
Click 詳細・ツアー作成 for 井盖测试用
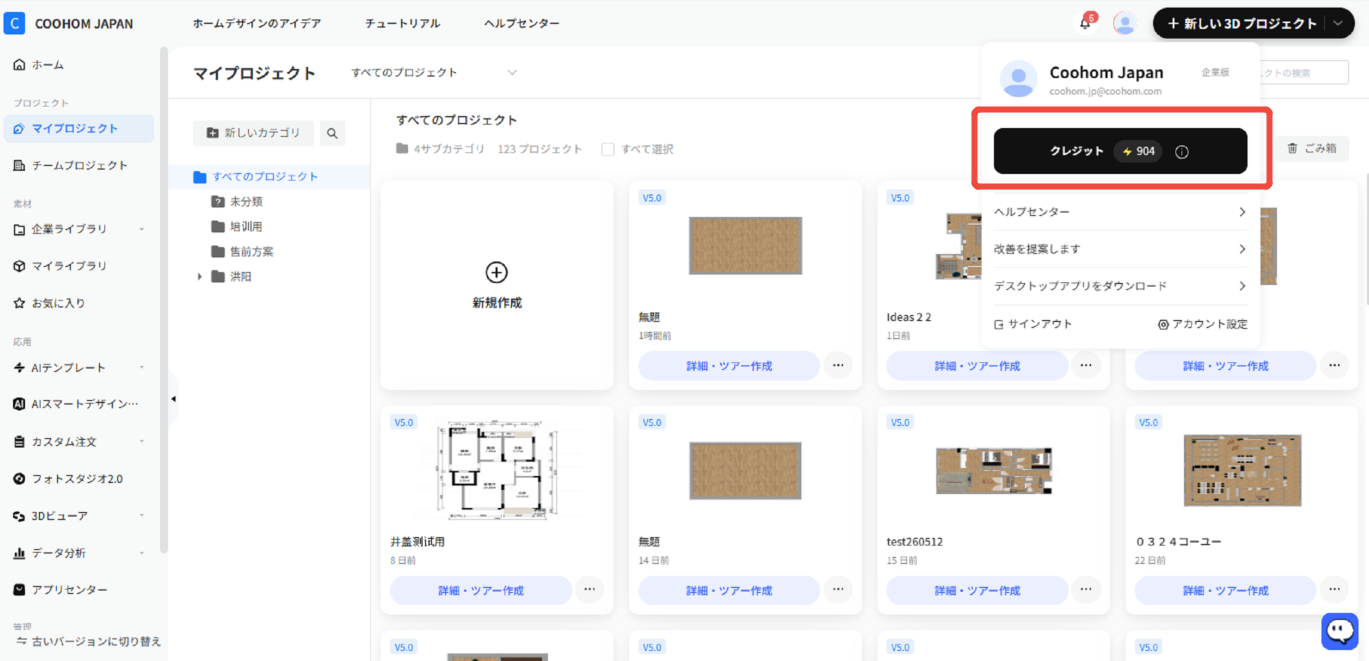point(481,590)
